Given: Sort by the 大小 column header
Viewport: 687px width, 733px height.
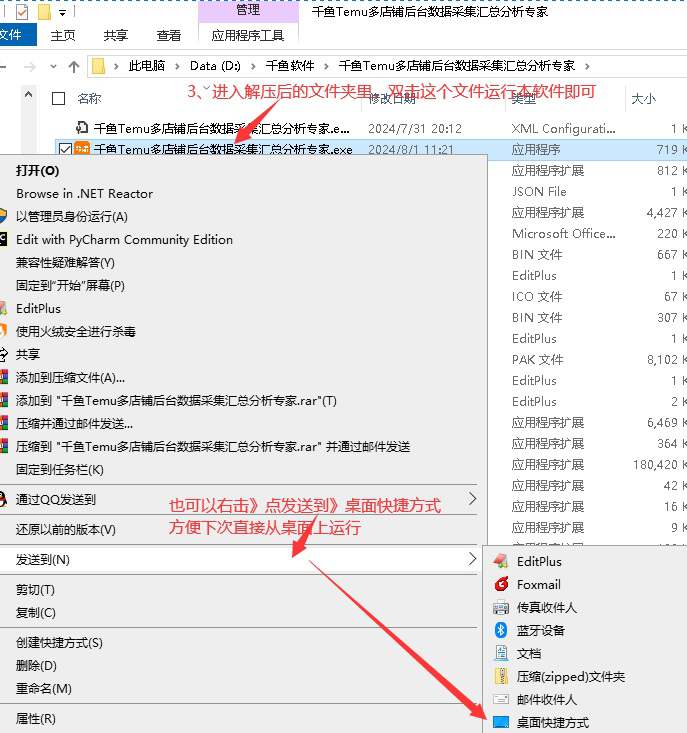Looking at the screenshot, I should pyautogui.click(x=644, y=99).
